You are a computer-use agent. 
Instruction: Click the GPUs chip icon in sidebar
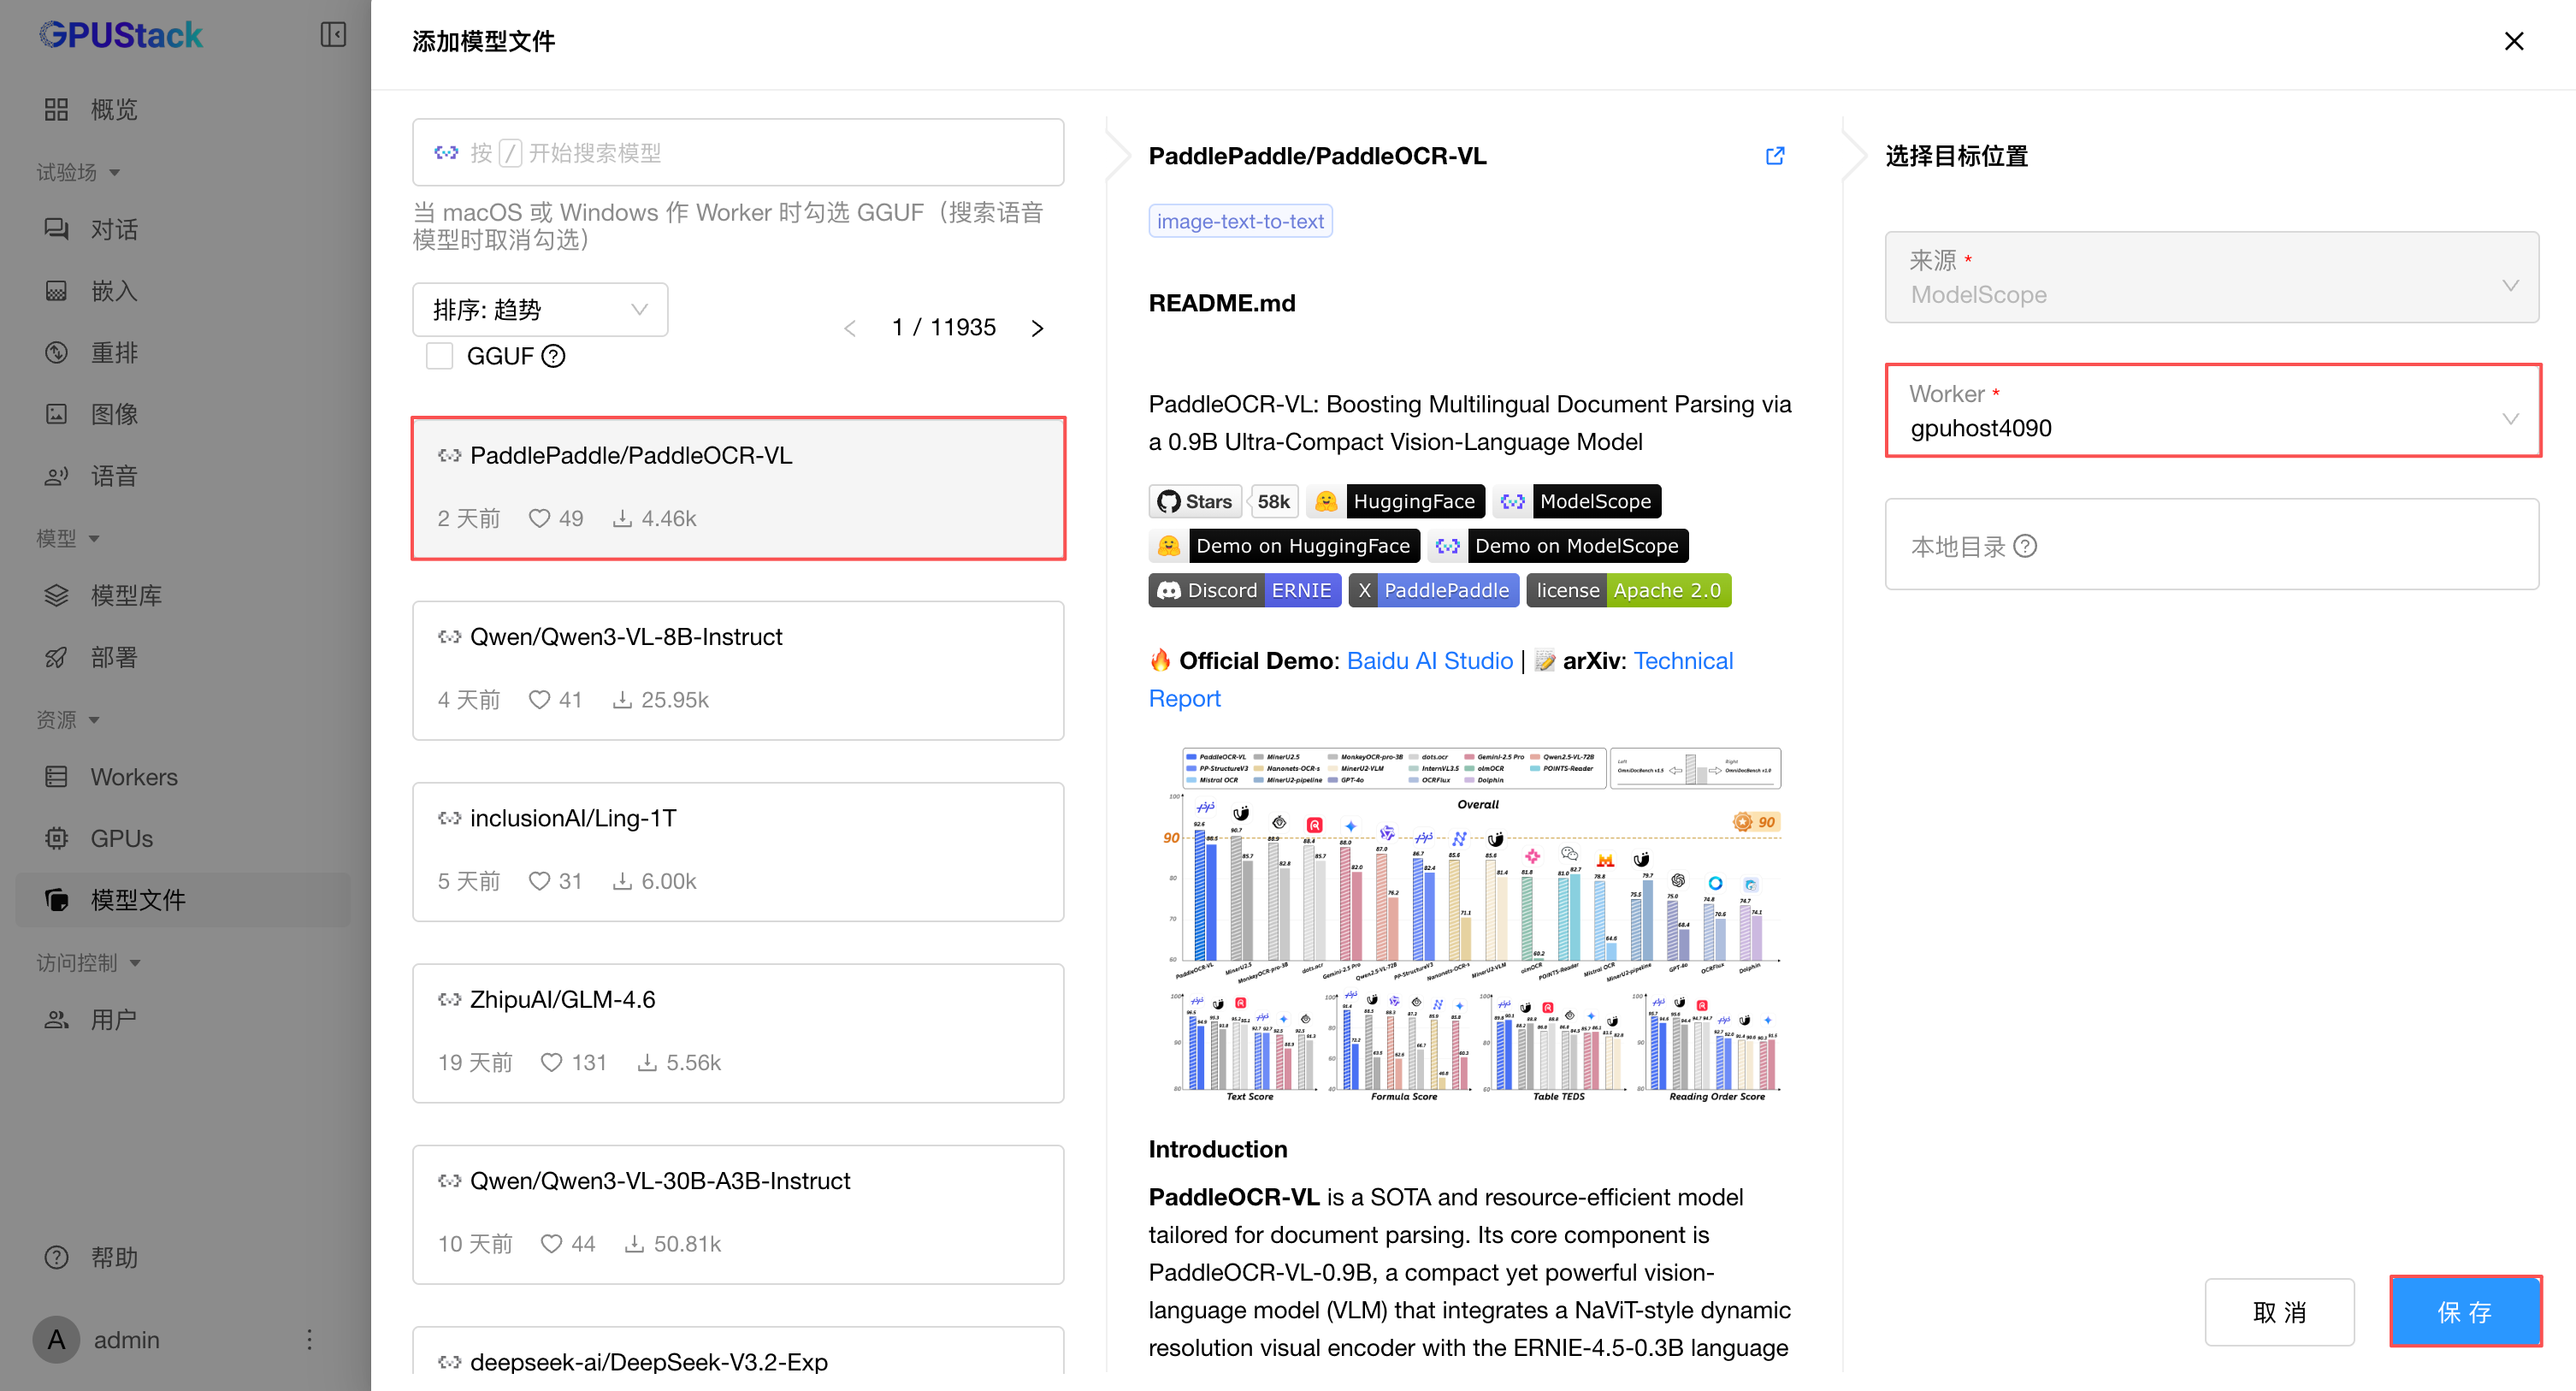(x=57, y=838)
